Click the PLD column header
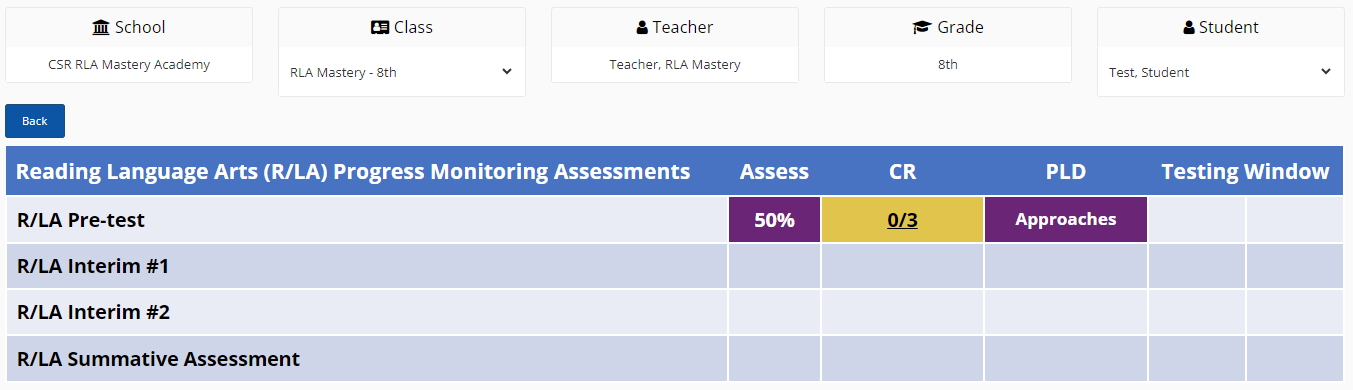 (1066, 171)
